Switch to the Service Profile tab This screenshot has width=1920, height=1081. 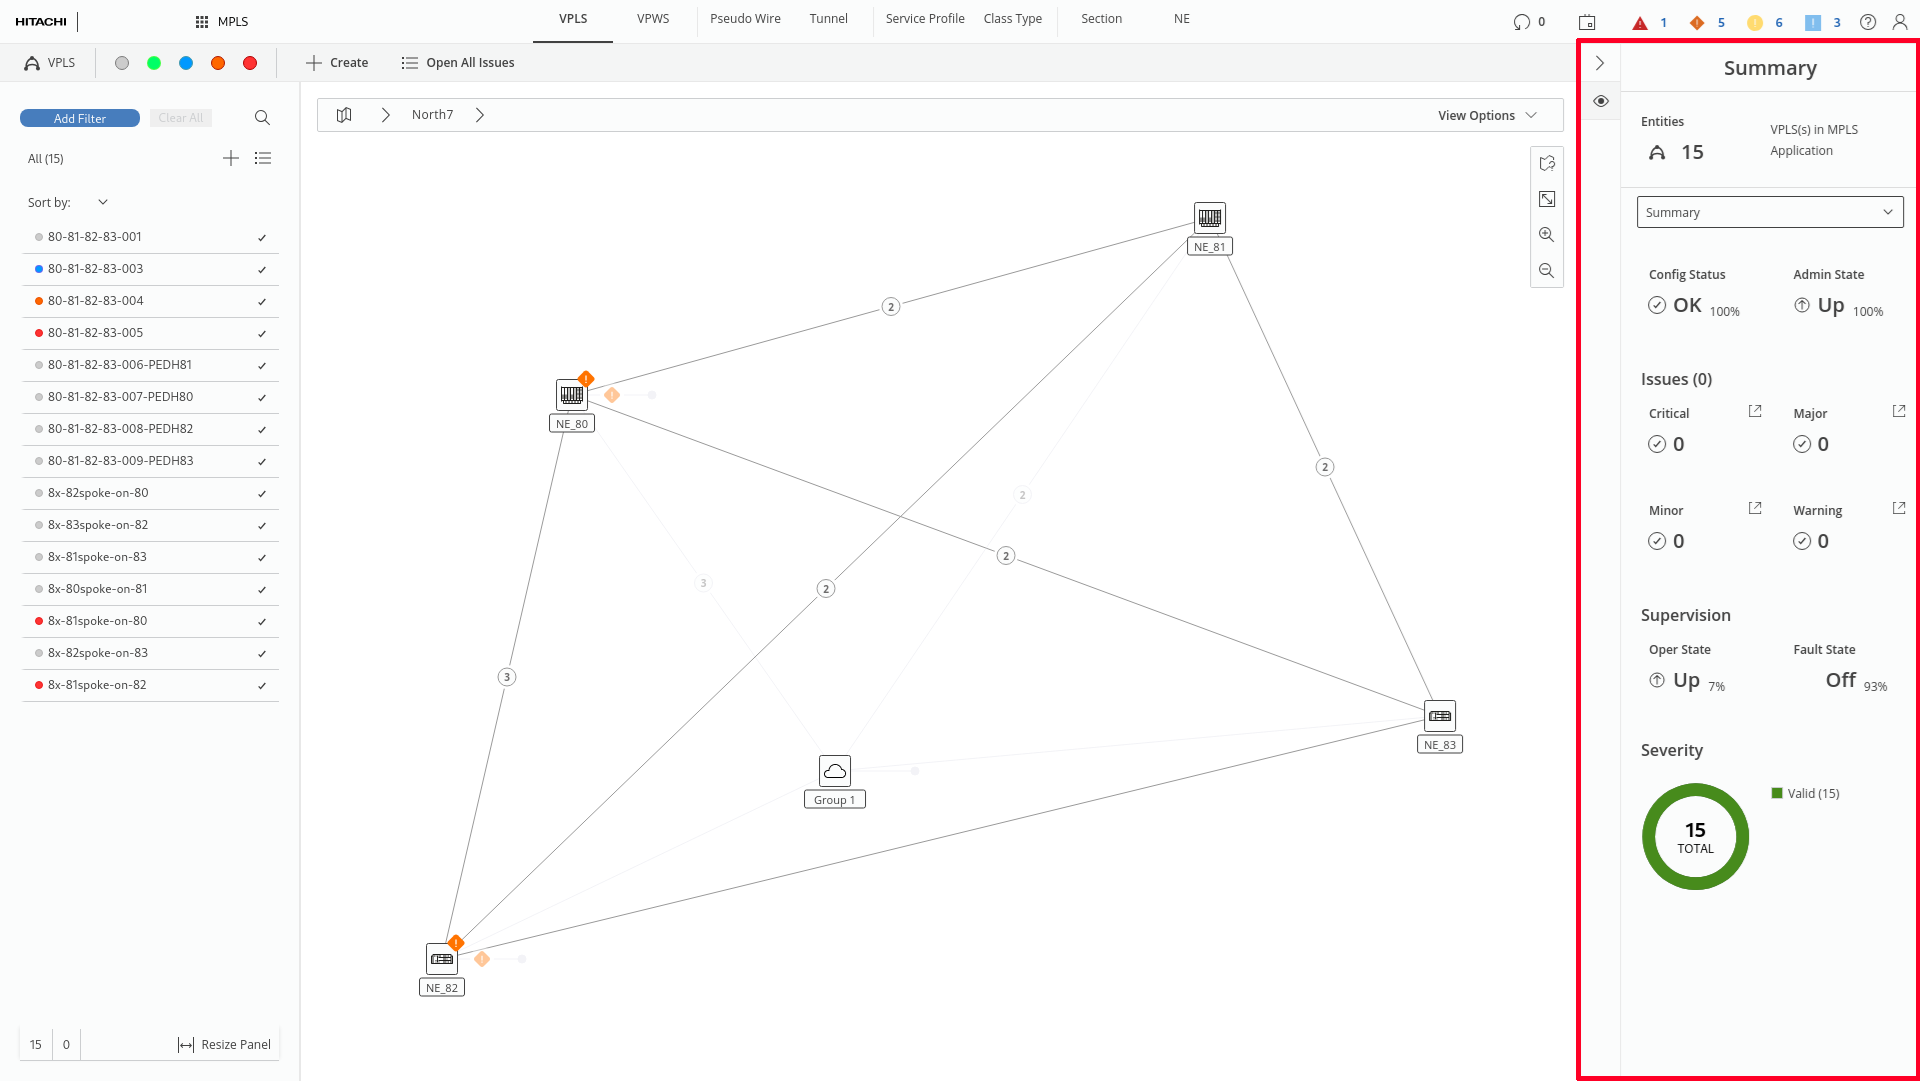924,19
